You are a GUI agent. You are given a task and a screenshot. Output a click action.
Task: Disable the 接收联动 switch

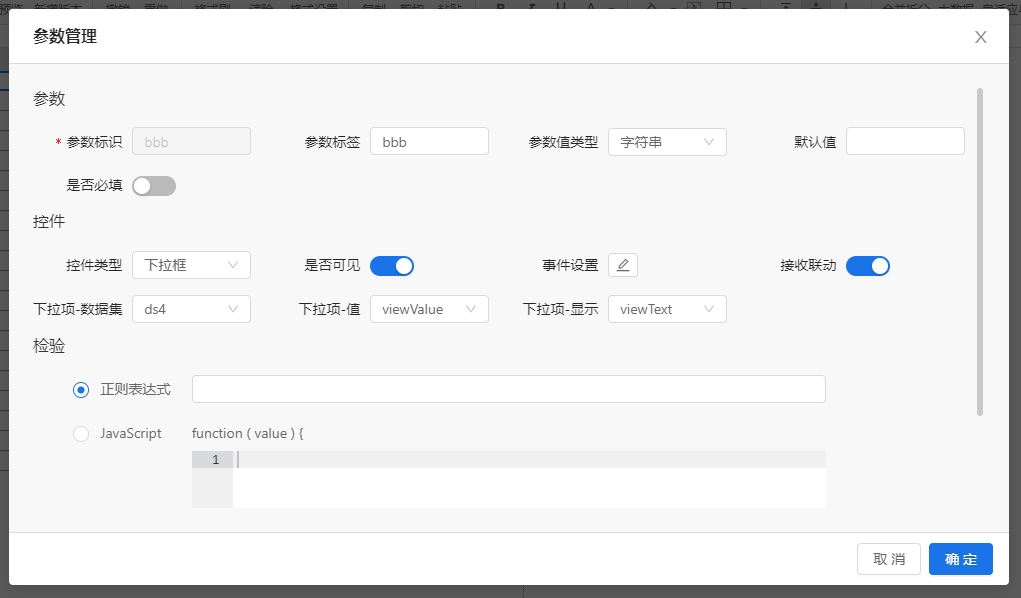(868, 266)
